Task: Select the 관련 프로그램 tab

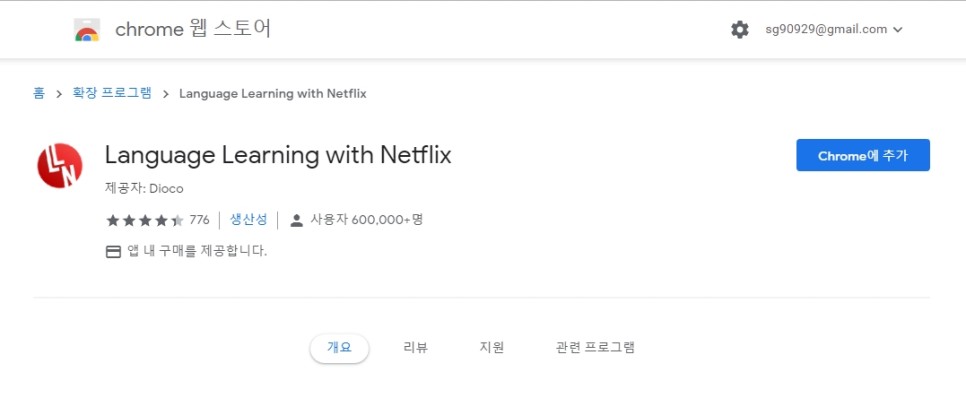Action: click(x=595, y=347)
